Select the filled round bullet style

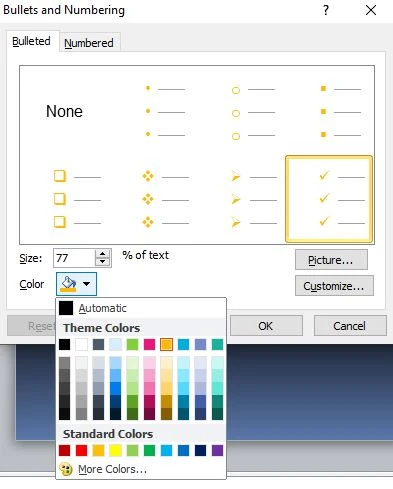click(x=166, y=112)
